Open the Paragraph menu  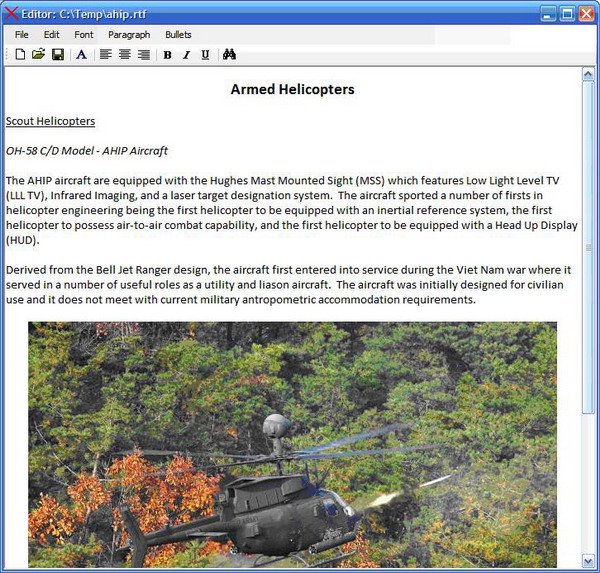tap(129, 35)
